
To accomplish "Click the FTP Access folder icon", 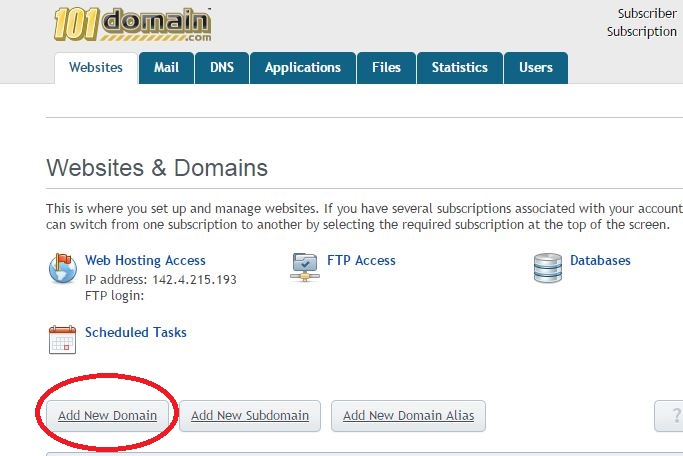I will coord(305,267).
